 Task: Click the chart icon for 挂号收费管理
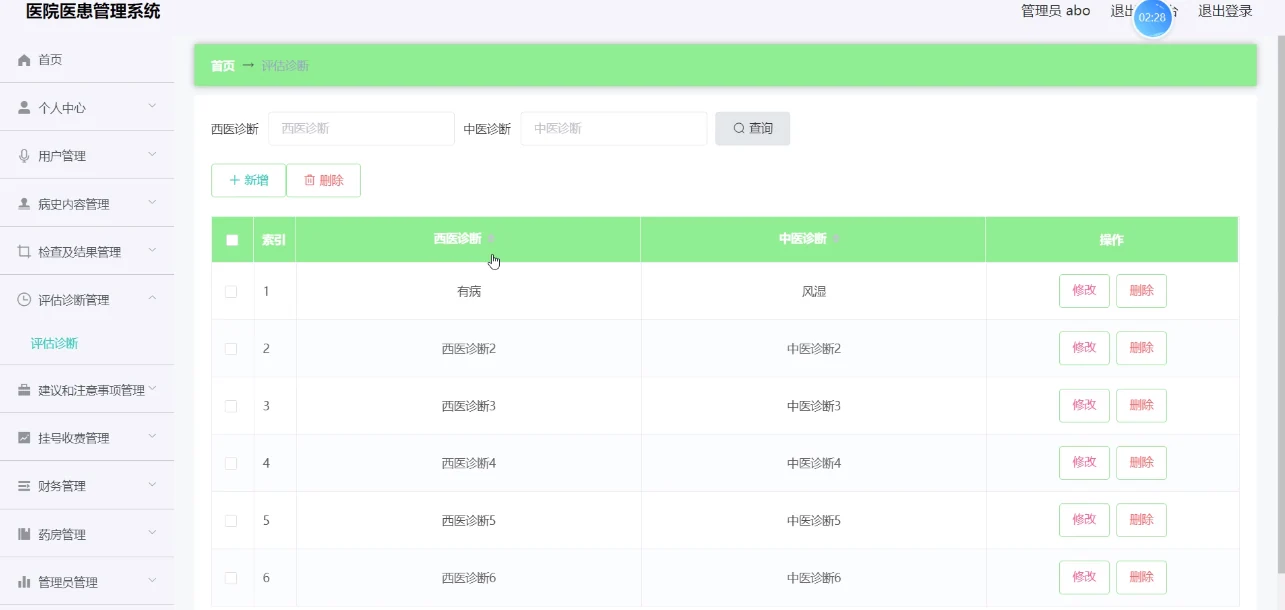pos(25,438)
